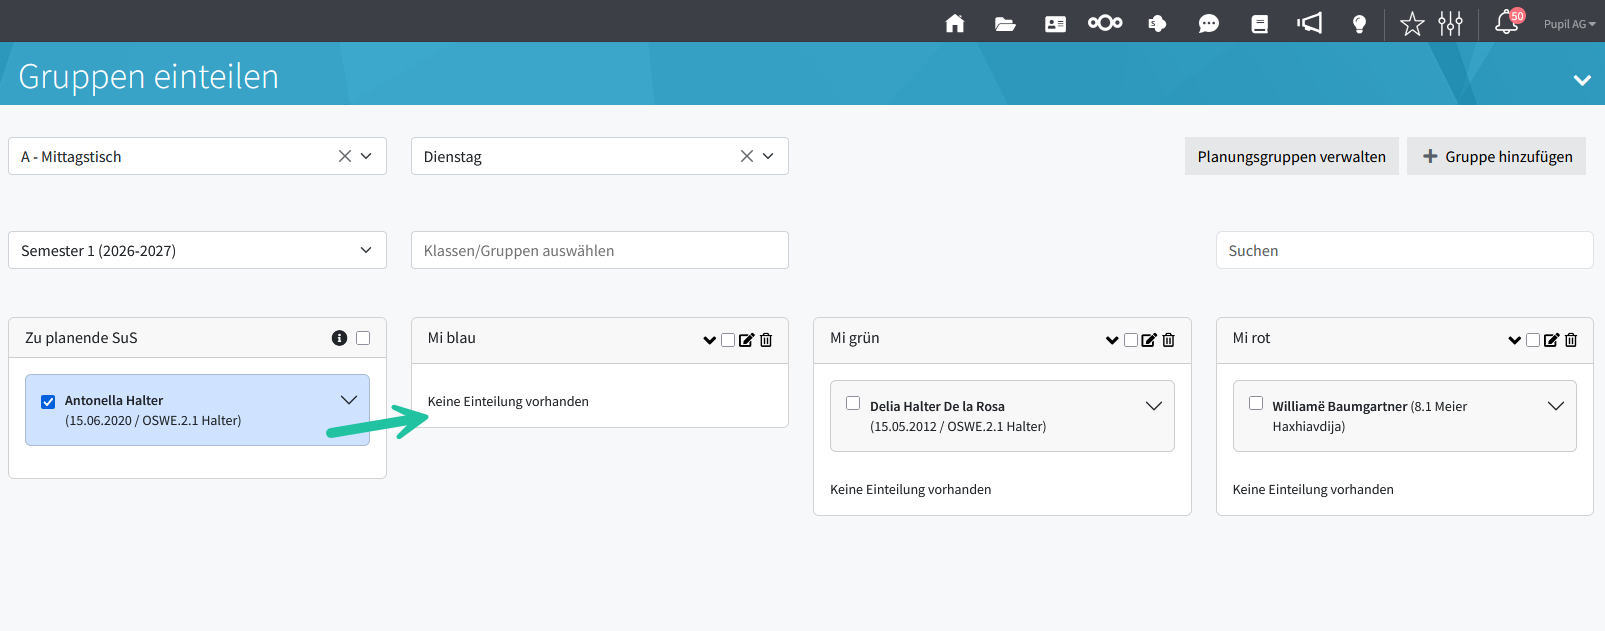Click Keine Einteilung vorhanden in Mi blau
This screenshot has height=631, width=1605.
click(x=508, y=401)
